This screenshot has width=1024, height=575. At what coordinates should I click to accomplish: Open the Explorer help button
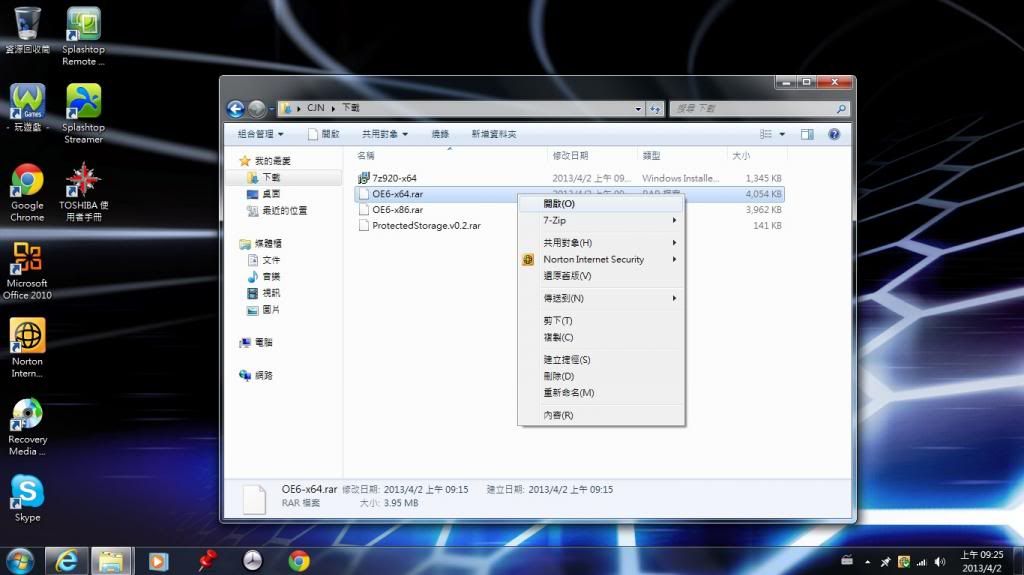(834, 134)
